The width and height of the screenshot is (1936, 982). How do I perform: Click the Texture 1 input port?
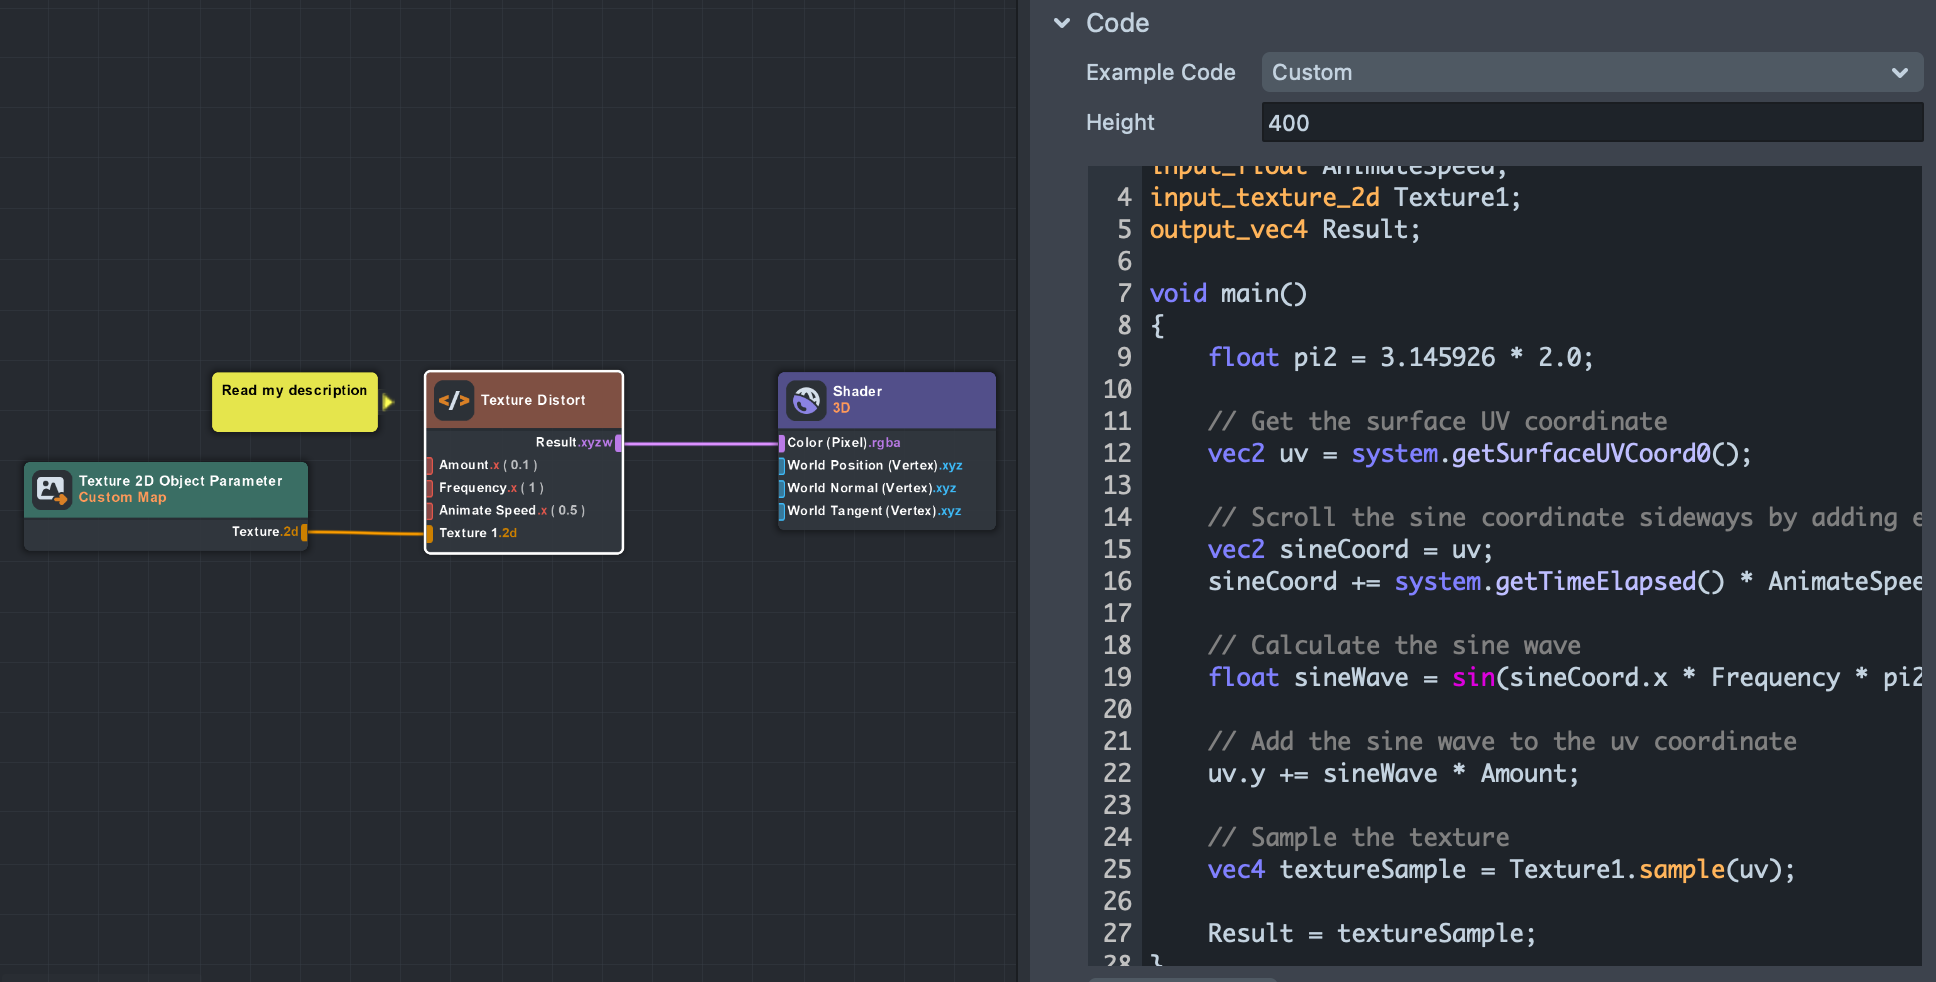430,533
